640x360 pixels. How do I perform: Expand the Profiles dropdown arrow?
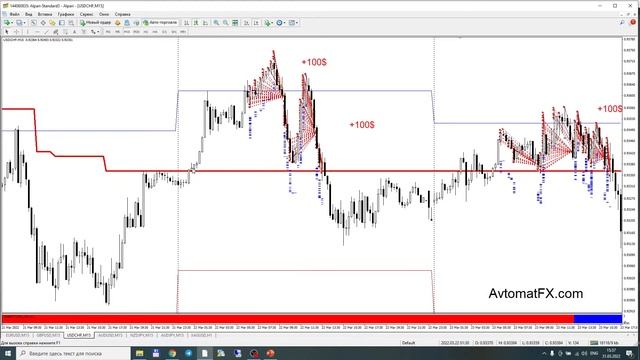24,23
